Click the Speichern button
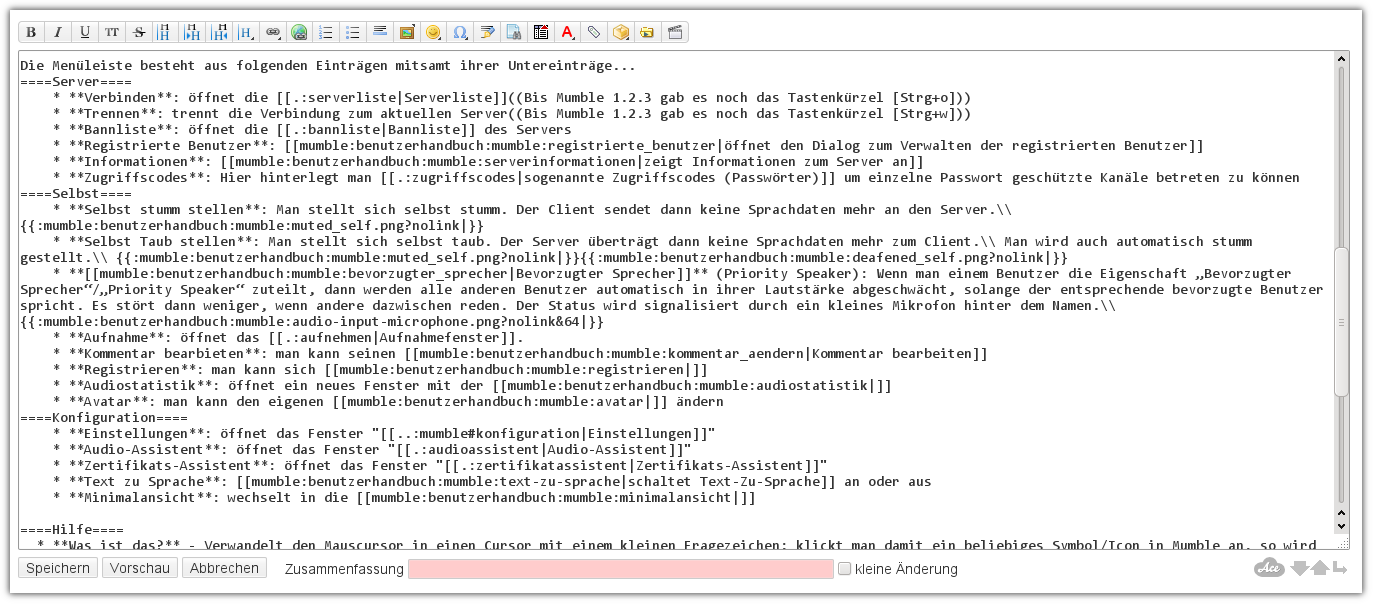 (x=56, y=568)
